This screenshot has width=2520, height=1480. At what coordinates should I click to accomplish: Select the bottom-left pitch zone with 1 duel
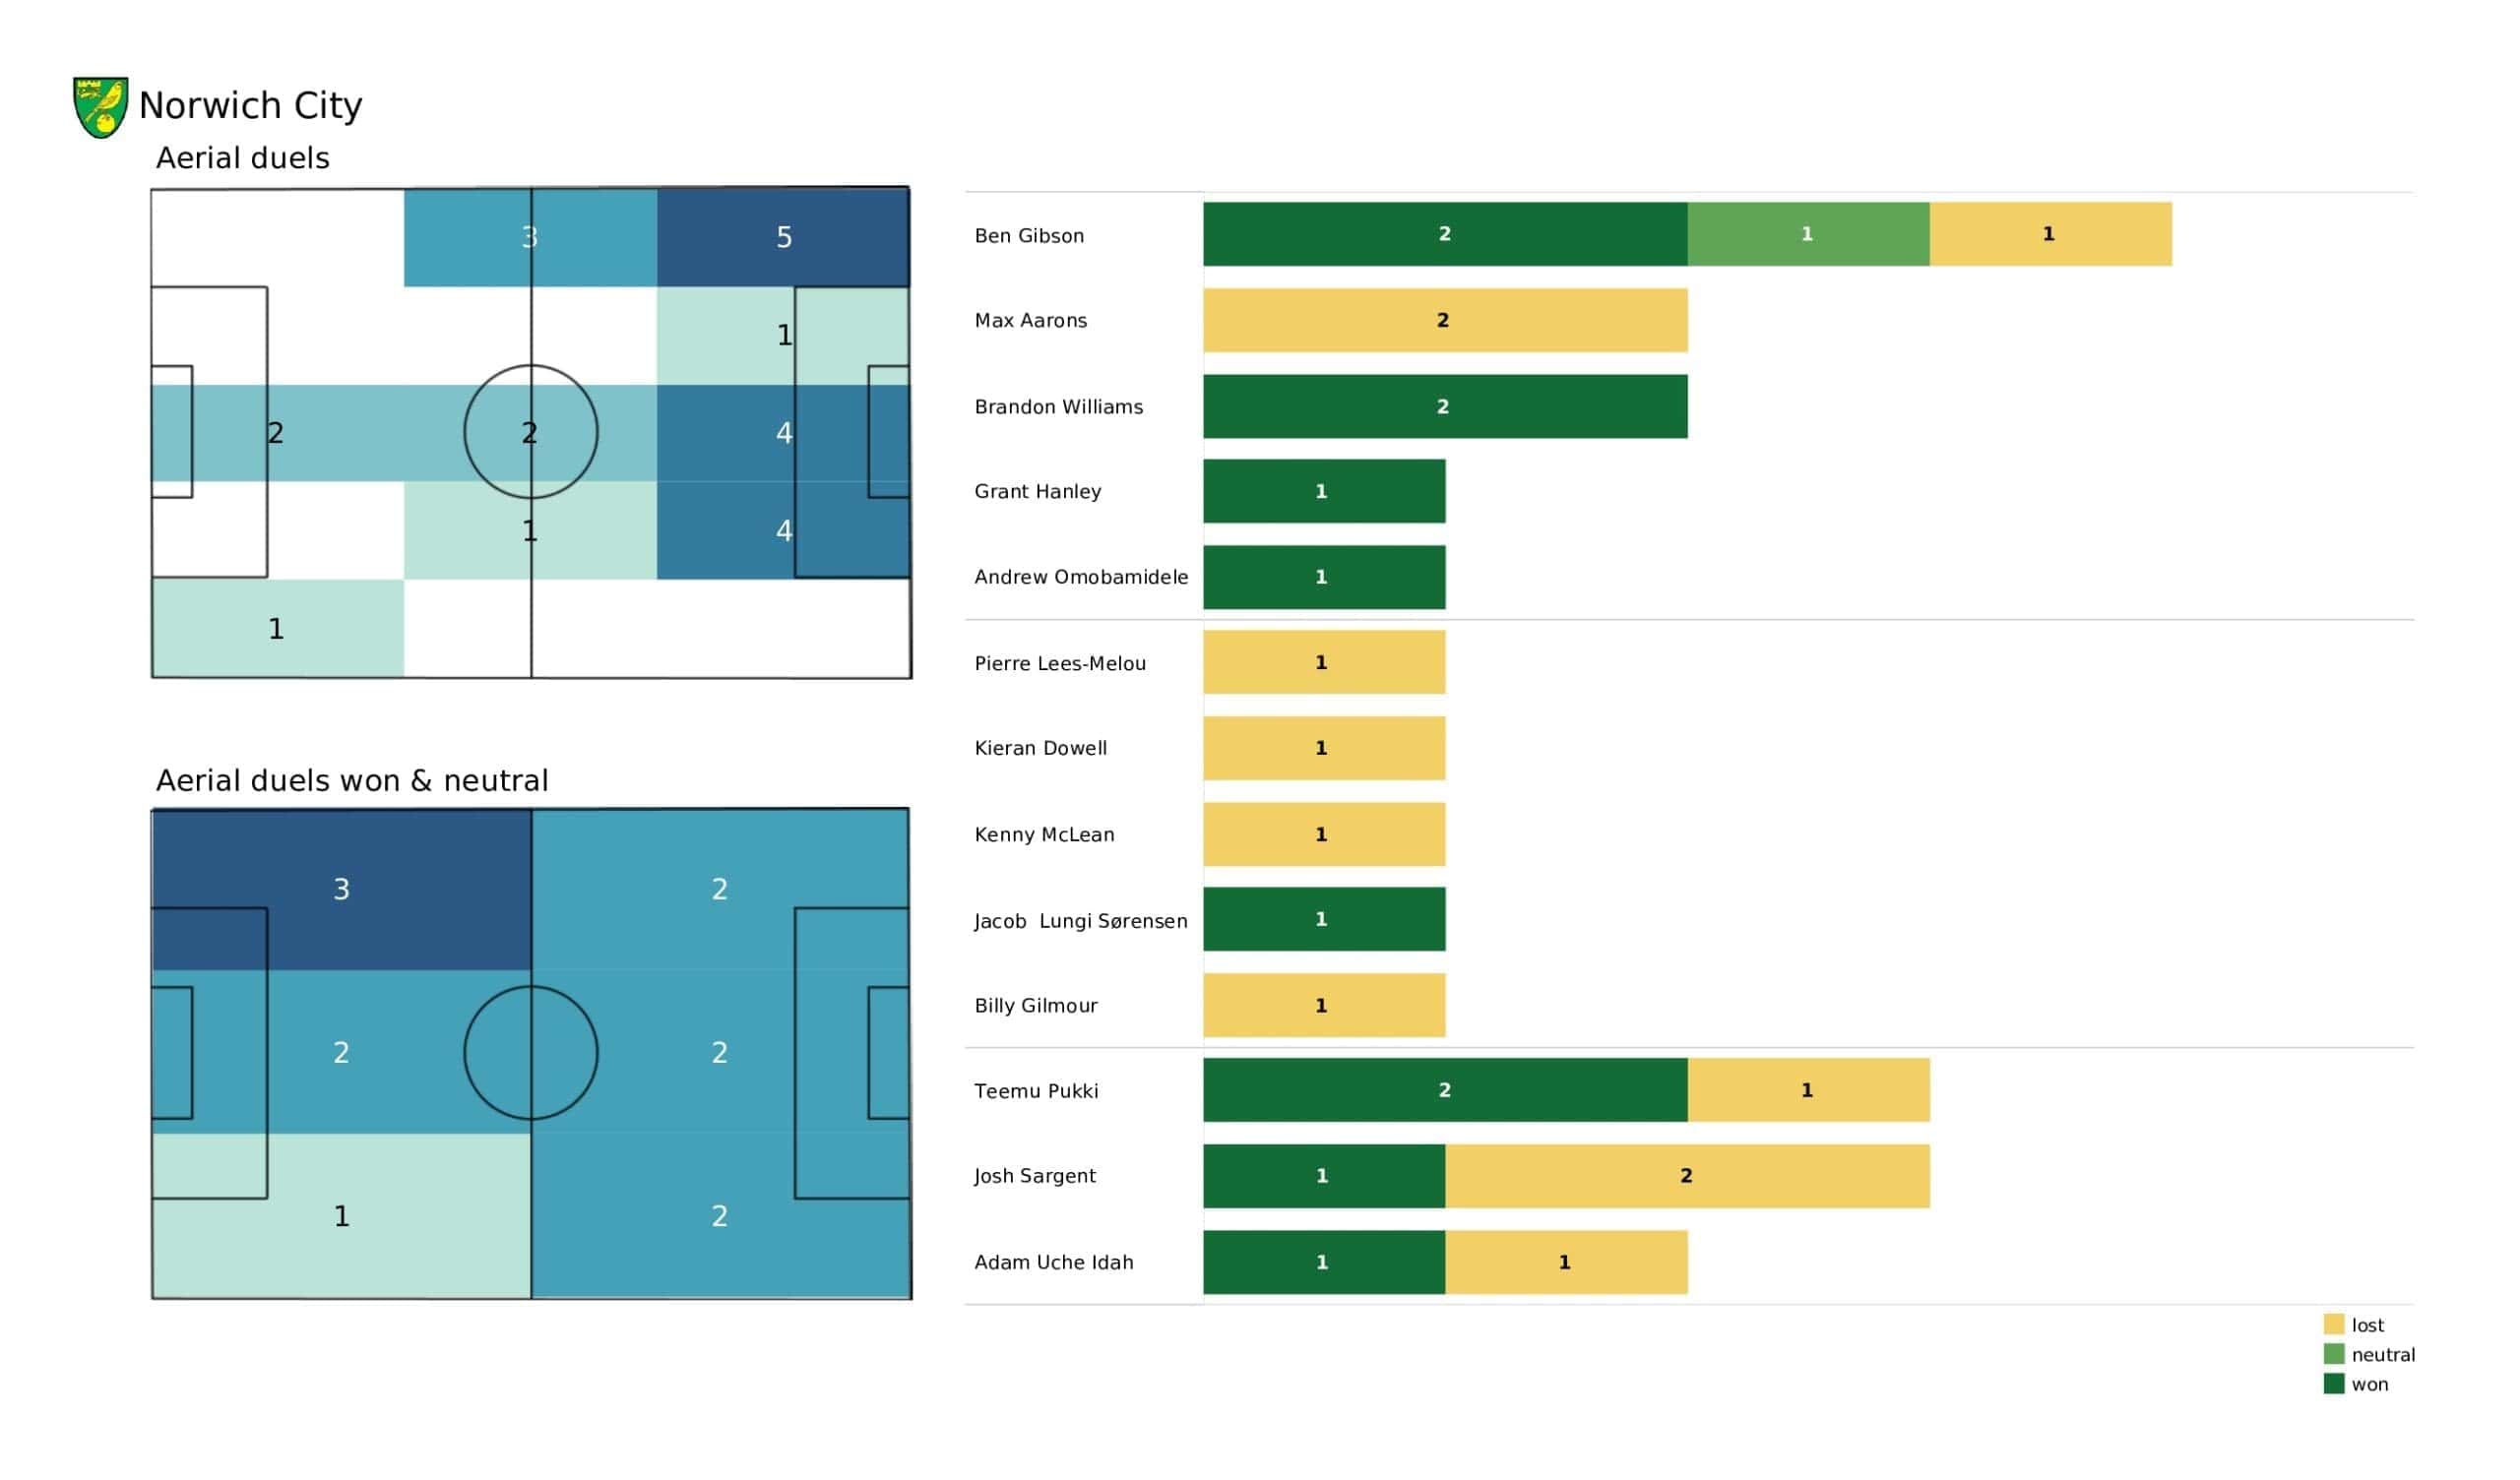point(278,628)
